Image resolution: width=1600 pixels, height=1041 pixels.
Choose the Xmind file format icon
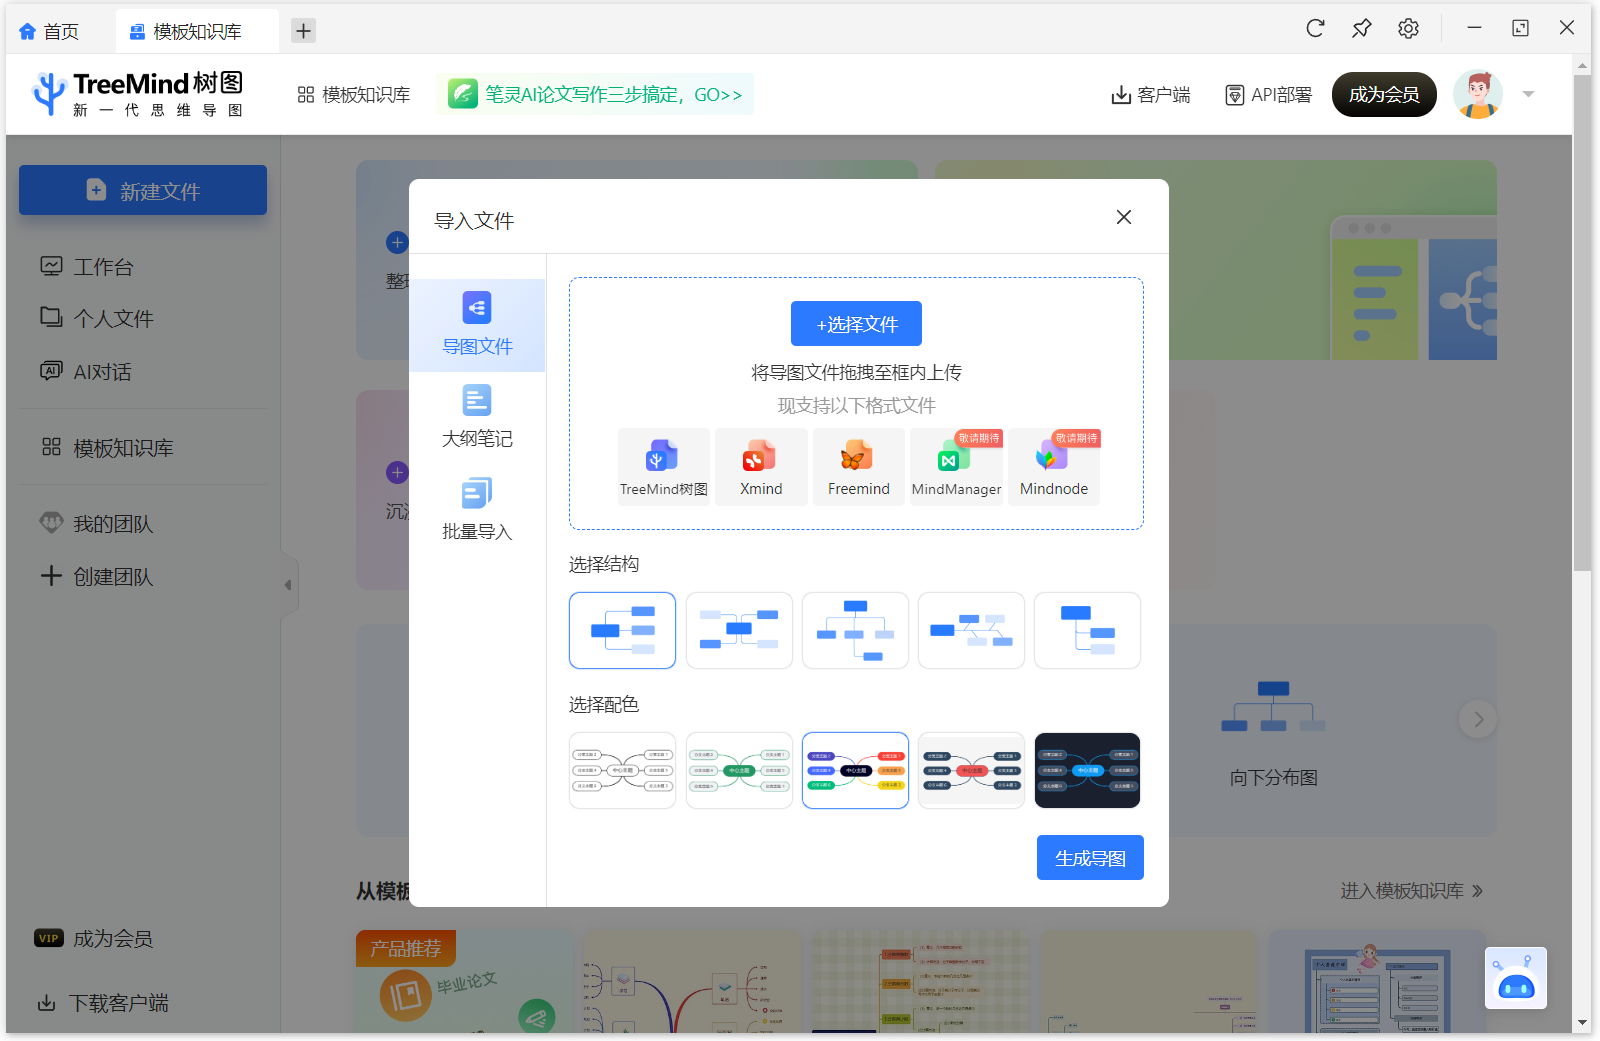tap(761, 467)
